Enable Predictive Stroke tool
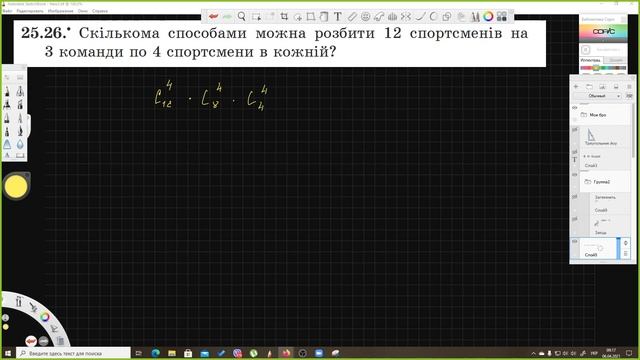 (x=433, y=17)
